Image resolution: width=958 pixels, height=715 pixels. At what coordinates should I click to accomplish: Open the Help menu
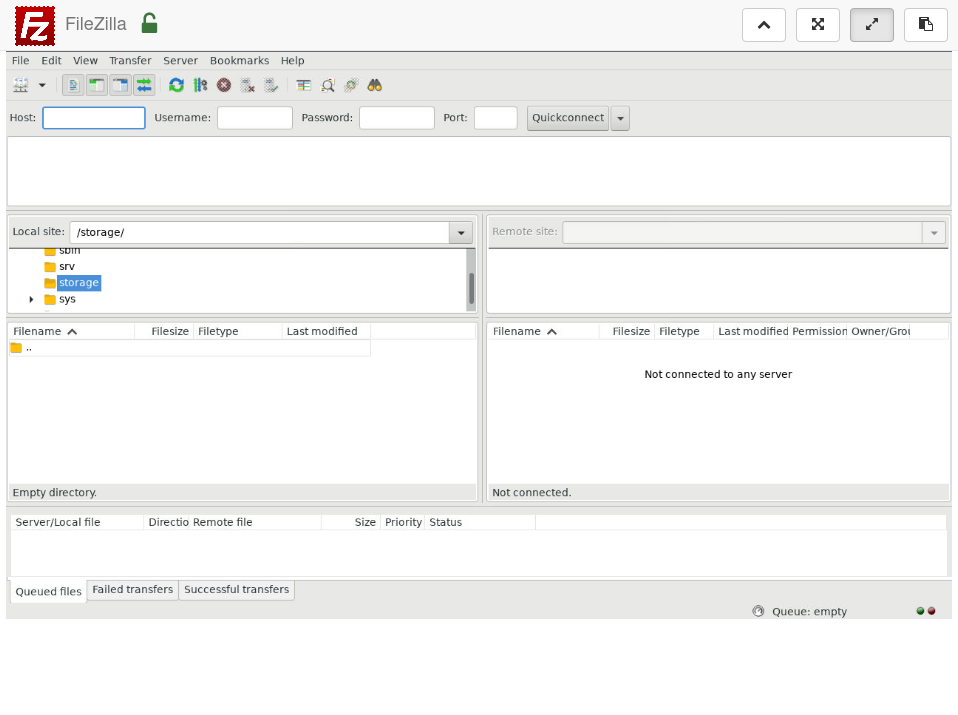pyautogui.click(x=293, y=60)
